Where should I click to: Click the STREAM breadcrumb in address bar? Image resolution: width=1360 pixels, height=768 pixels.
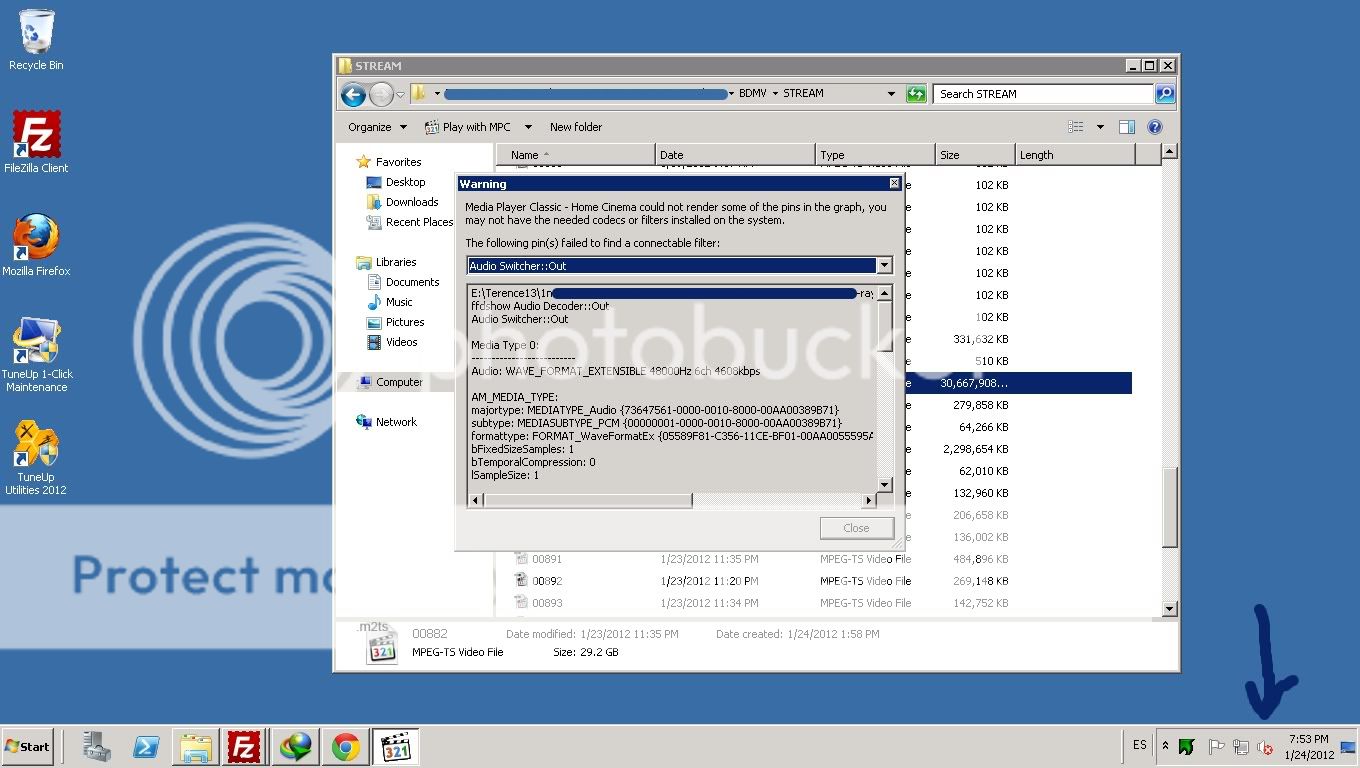click(x=803, y=93)
